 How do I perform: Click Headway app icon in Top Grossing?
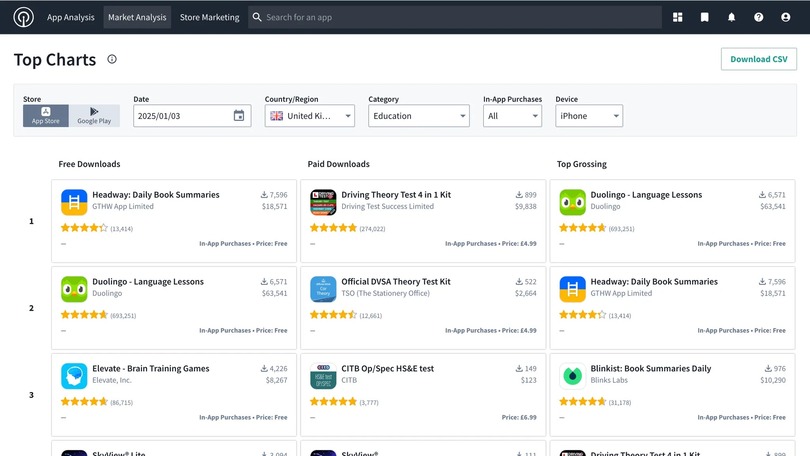[x=572, y=289]
